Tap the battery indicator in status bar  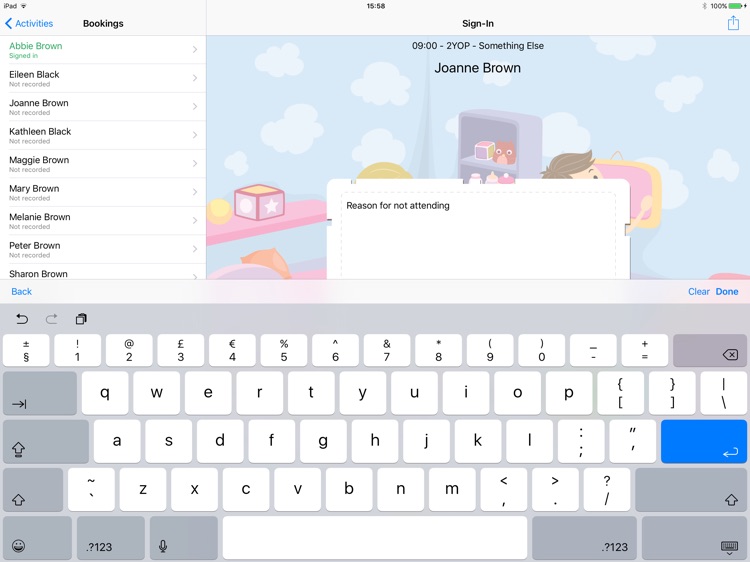pos(737,6)
